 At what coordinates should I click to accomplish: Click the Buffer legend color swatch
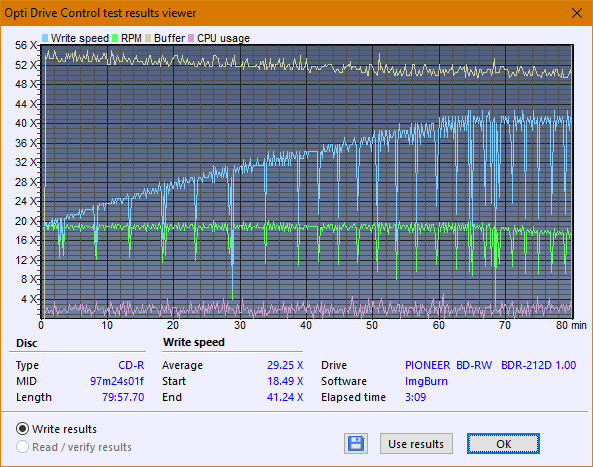click(148, 38)
